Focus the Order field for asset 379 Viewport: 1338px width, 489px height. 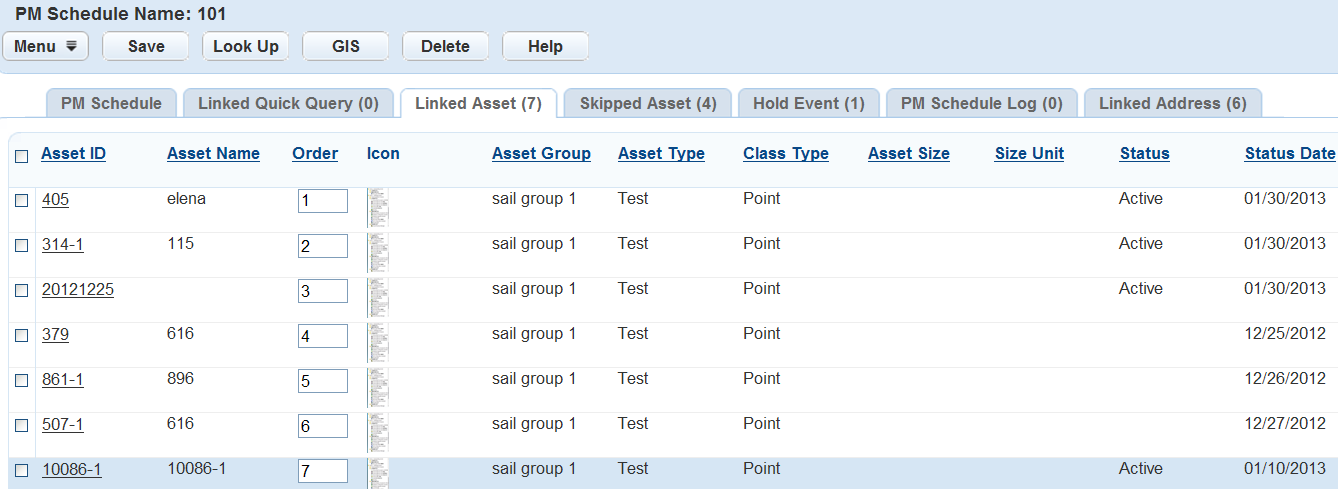[x=322, y=336]
